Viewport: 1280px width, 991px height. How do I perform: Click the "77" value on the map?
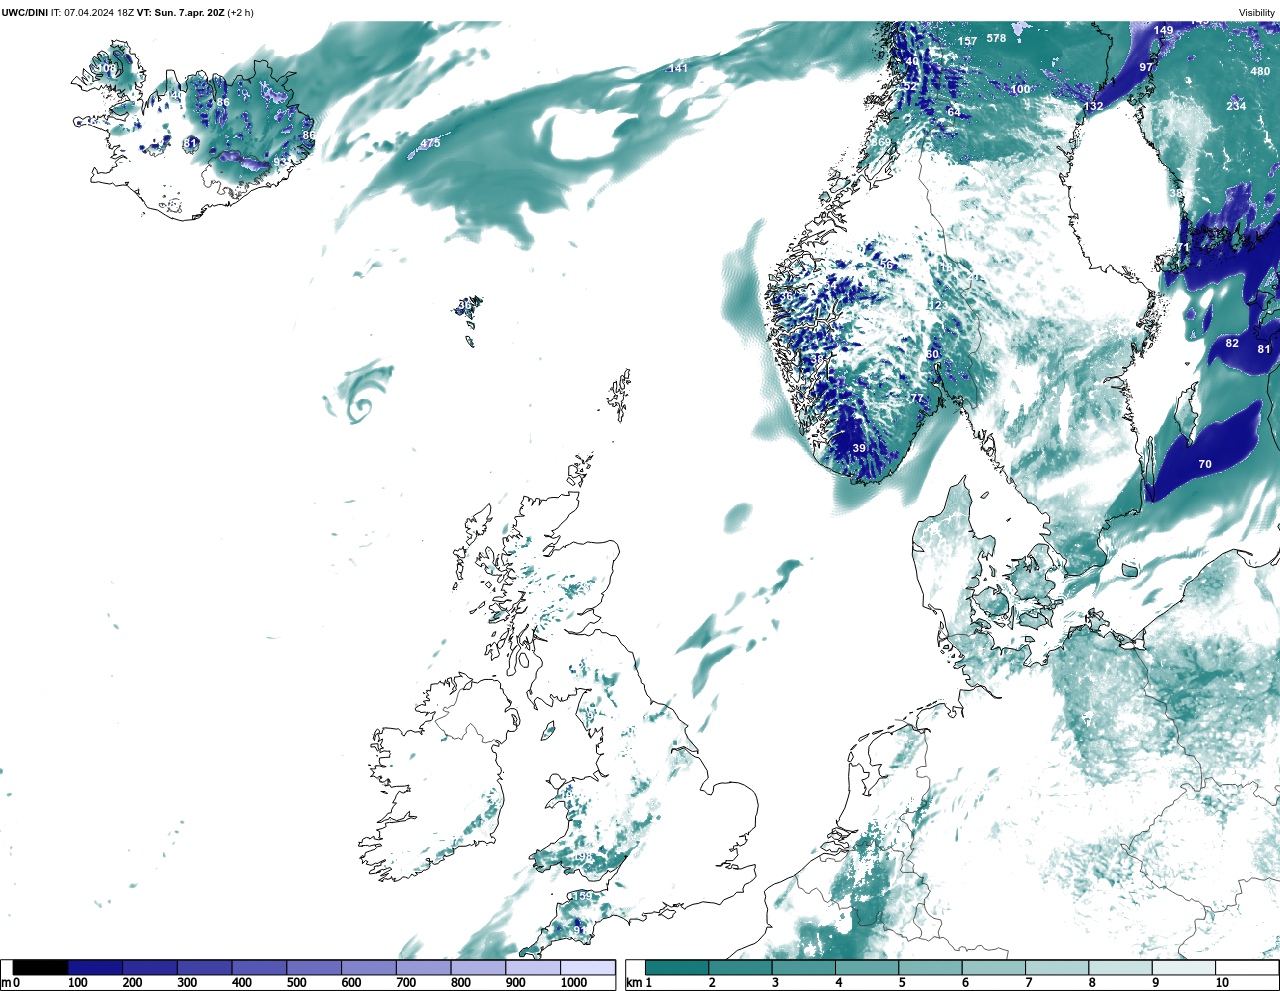tap(915, 398)
